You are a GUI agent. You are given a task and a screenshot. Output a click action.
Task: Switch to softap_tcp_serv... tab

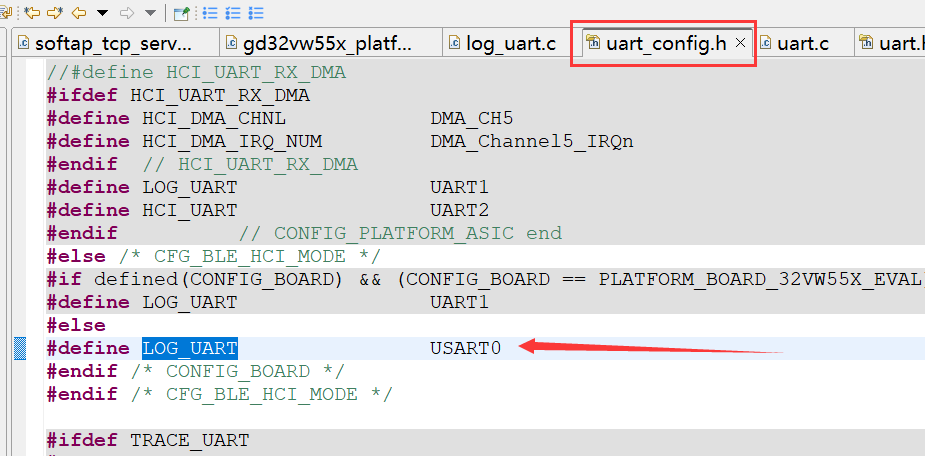click(x=112, y=43)
